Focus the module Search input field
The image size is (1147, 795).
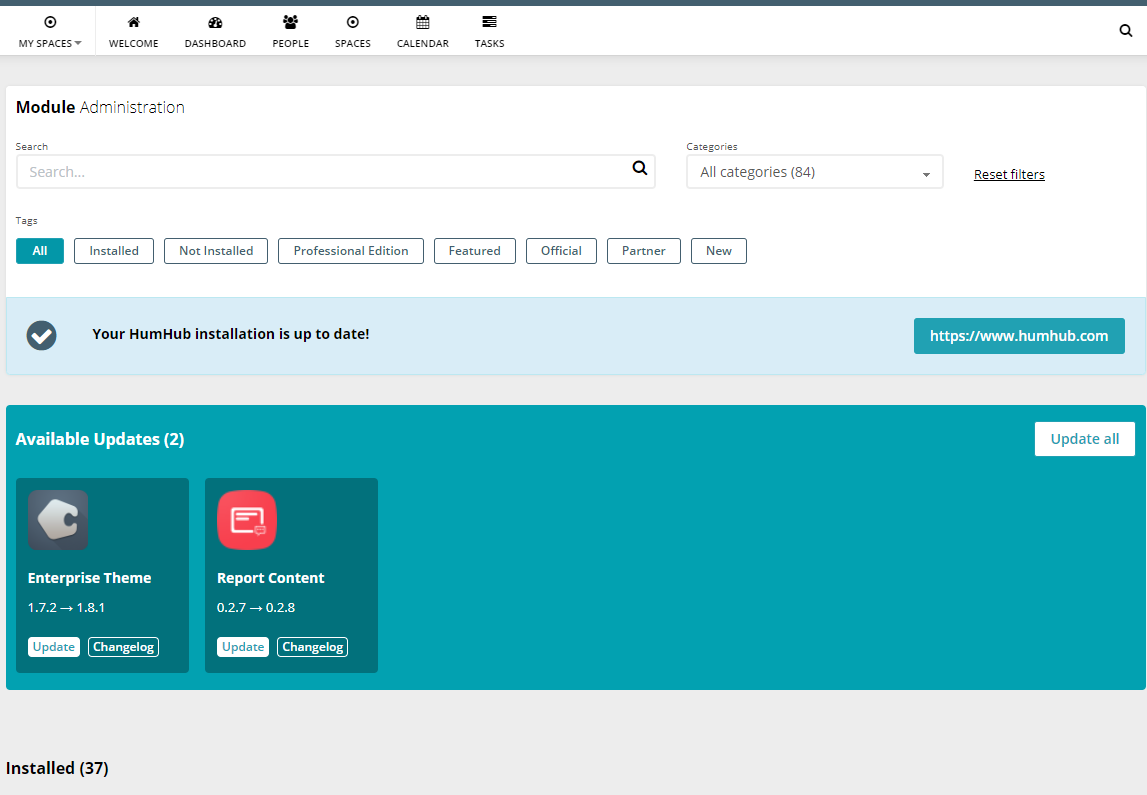[x=336, y=172]
